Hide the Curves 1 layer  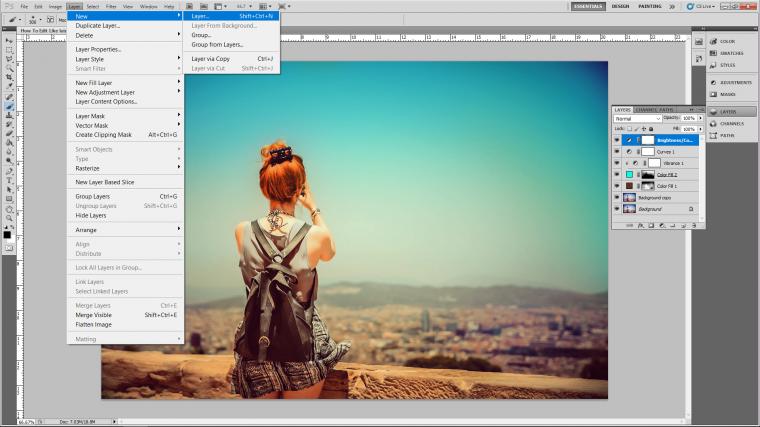pyautogui.click(x=617, y=152)
